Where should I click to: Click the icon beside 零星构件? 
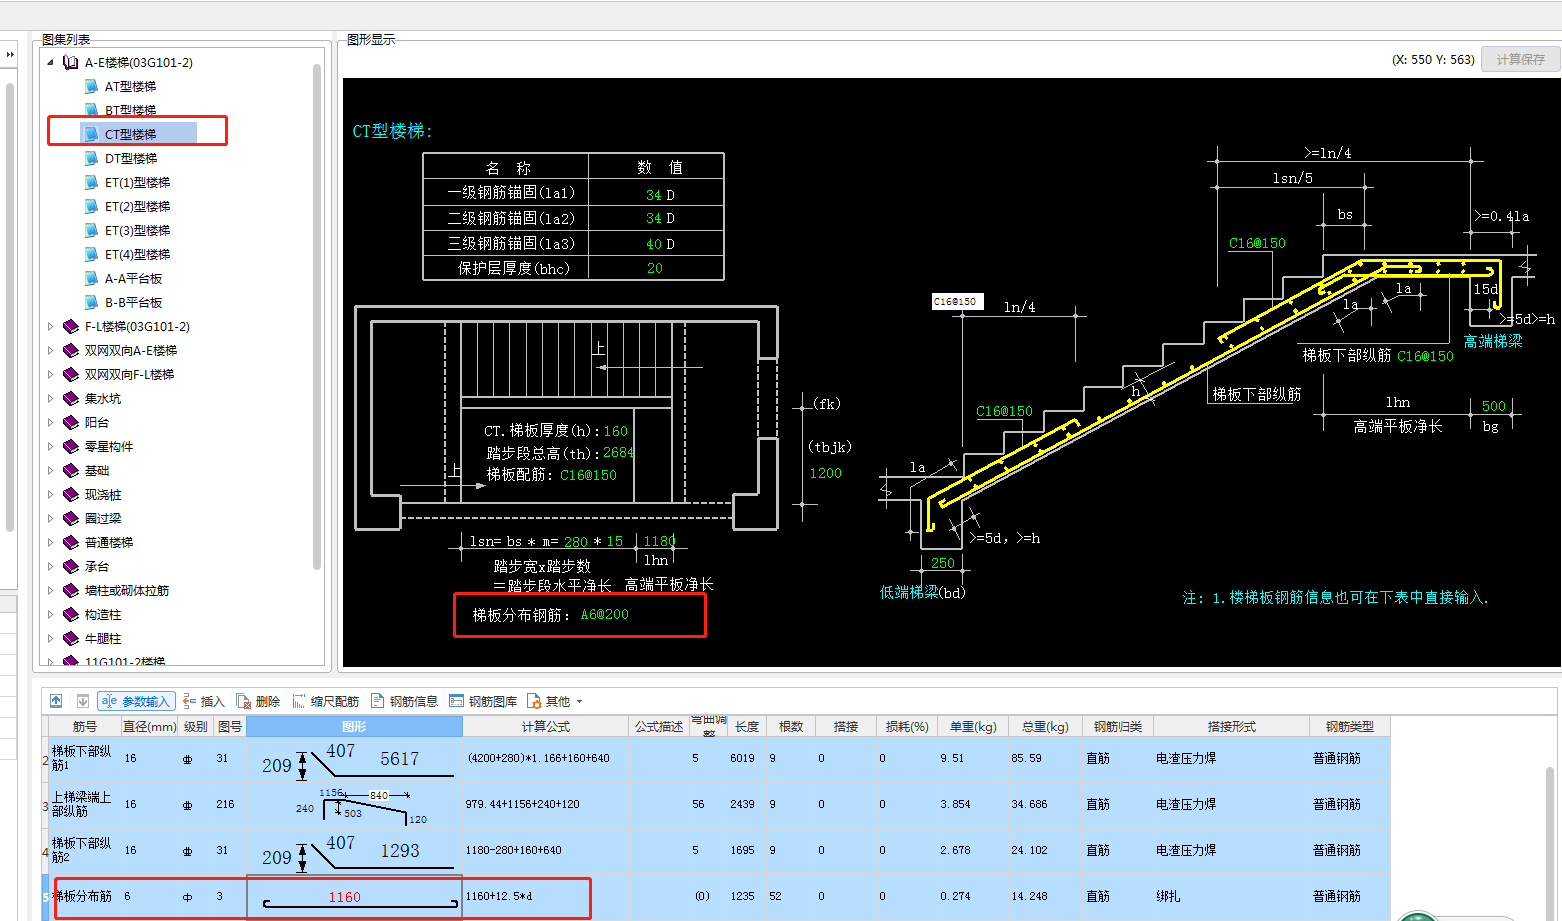coord(70,446)
